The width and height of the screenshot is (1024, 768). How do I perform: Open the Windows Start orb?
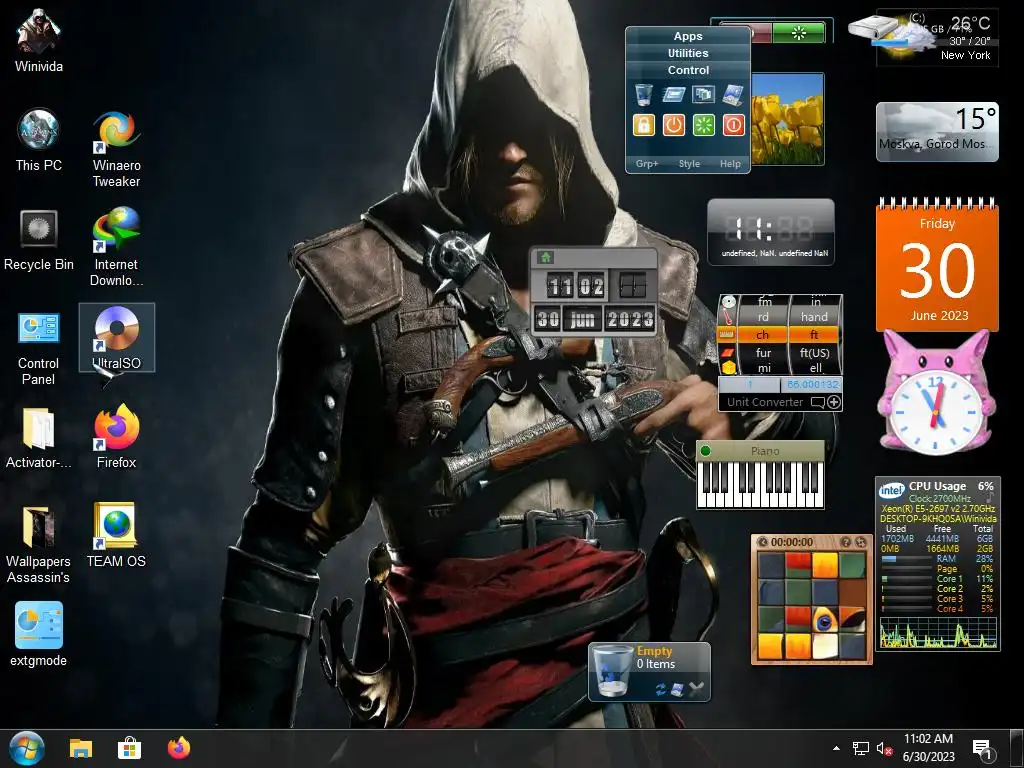[27, 748]
